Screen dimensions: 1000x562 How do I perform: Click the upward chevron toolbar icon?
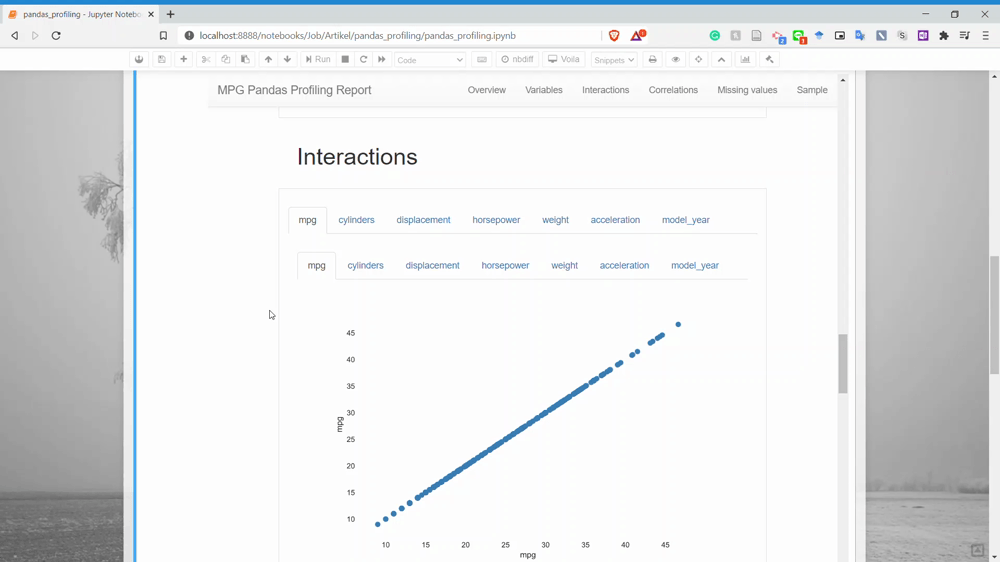tap(721, 59)
